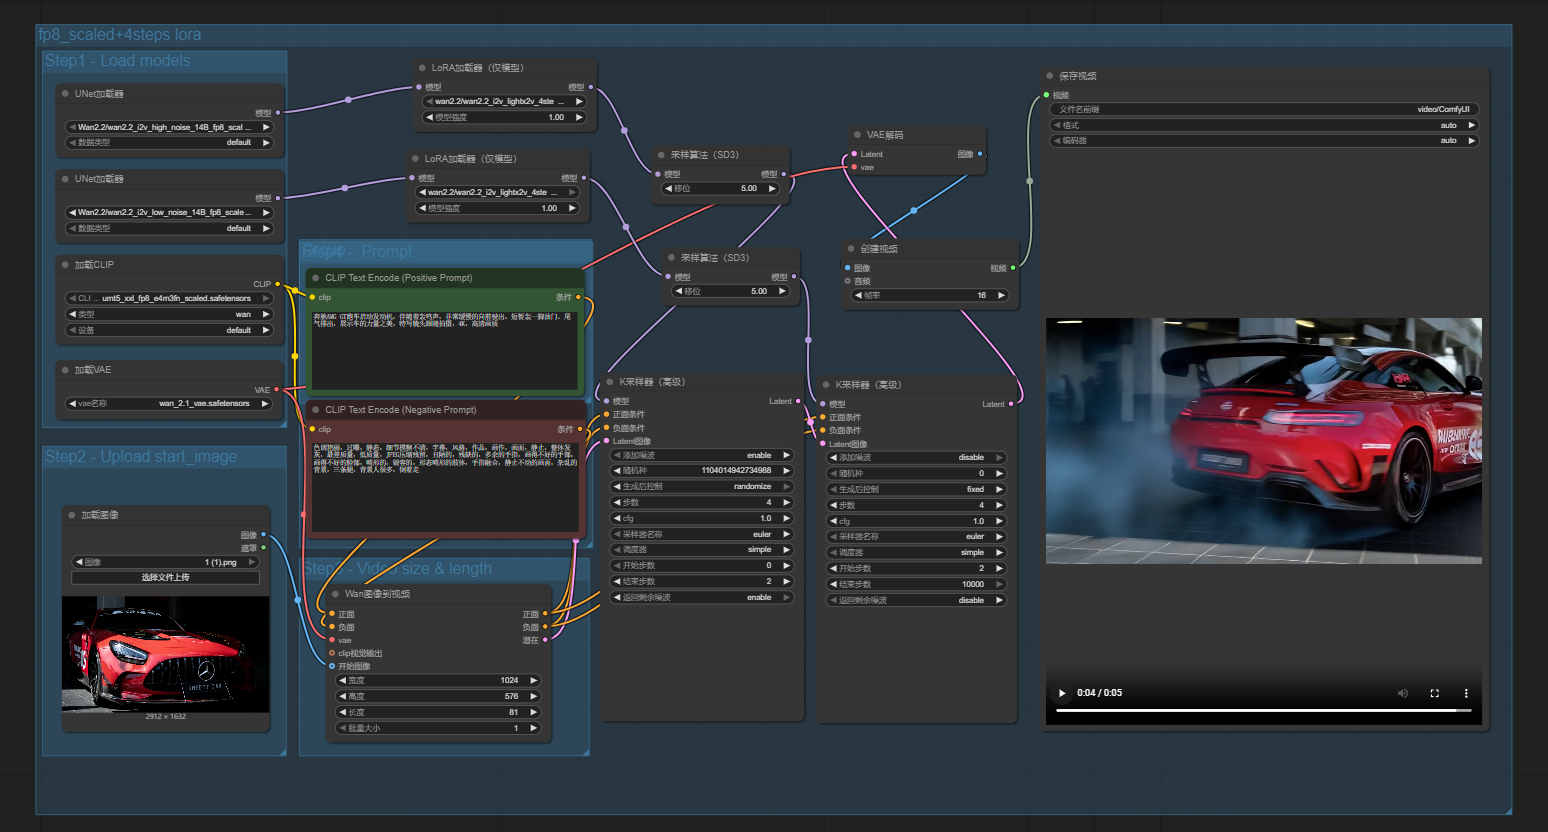Collapse the VAE解码 node via its title dot
1548x832 pixels.
coord(858,135)
